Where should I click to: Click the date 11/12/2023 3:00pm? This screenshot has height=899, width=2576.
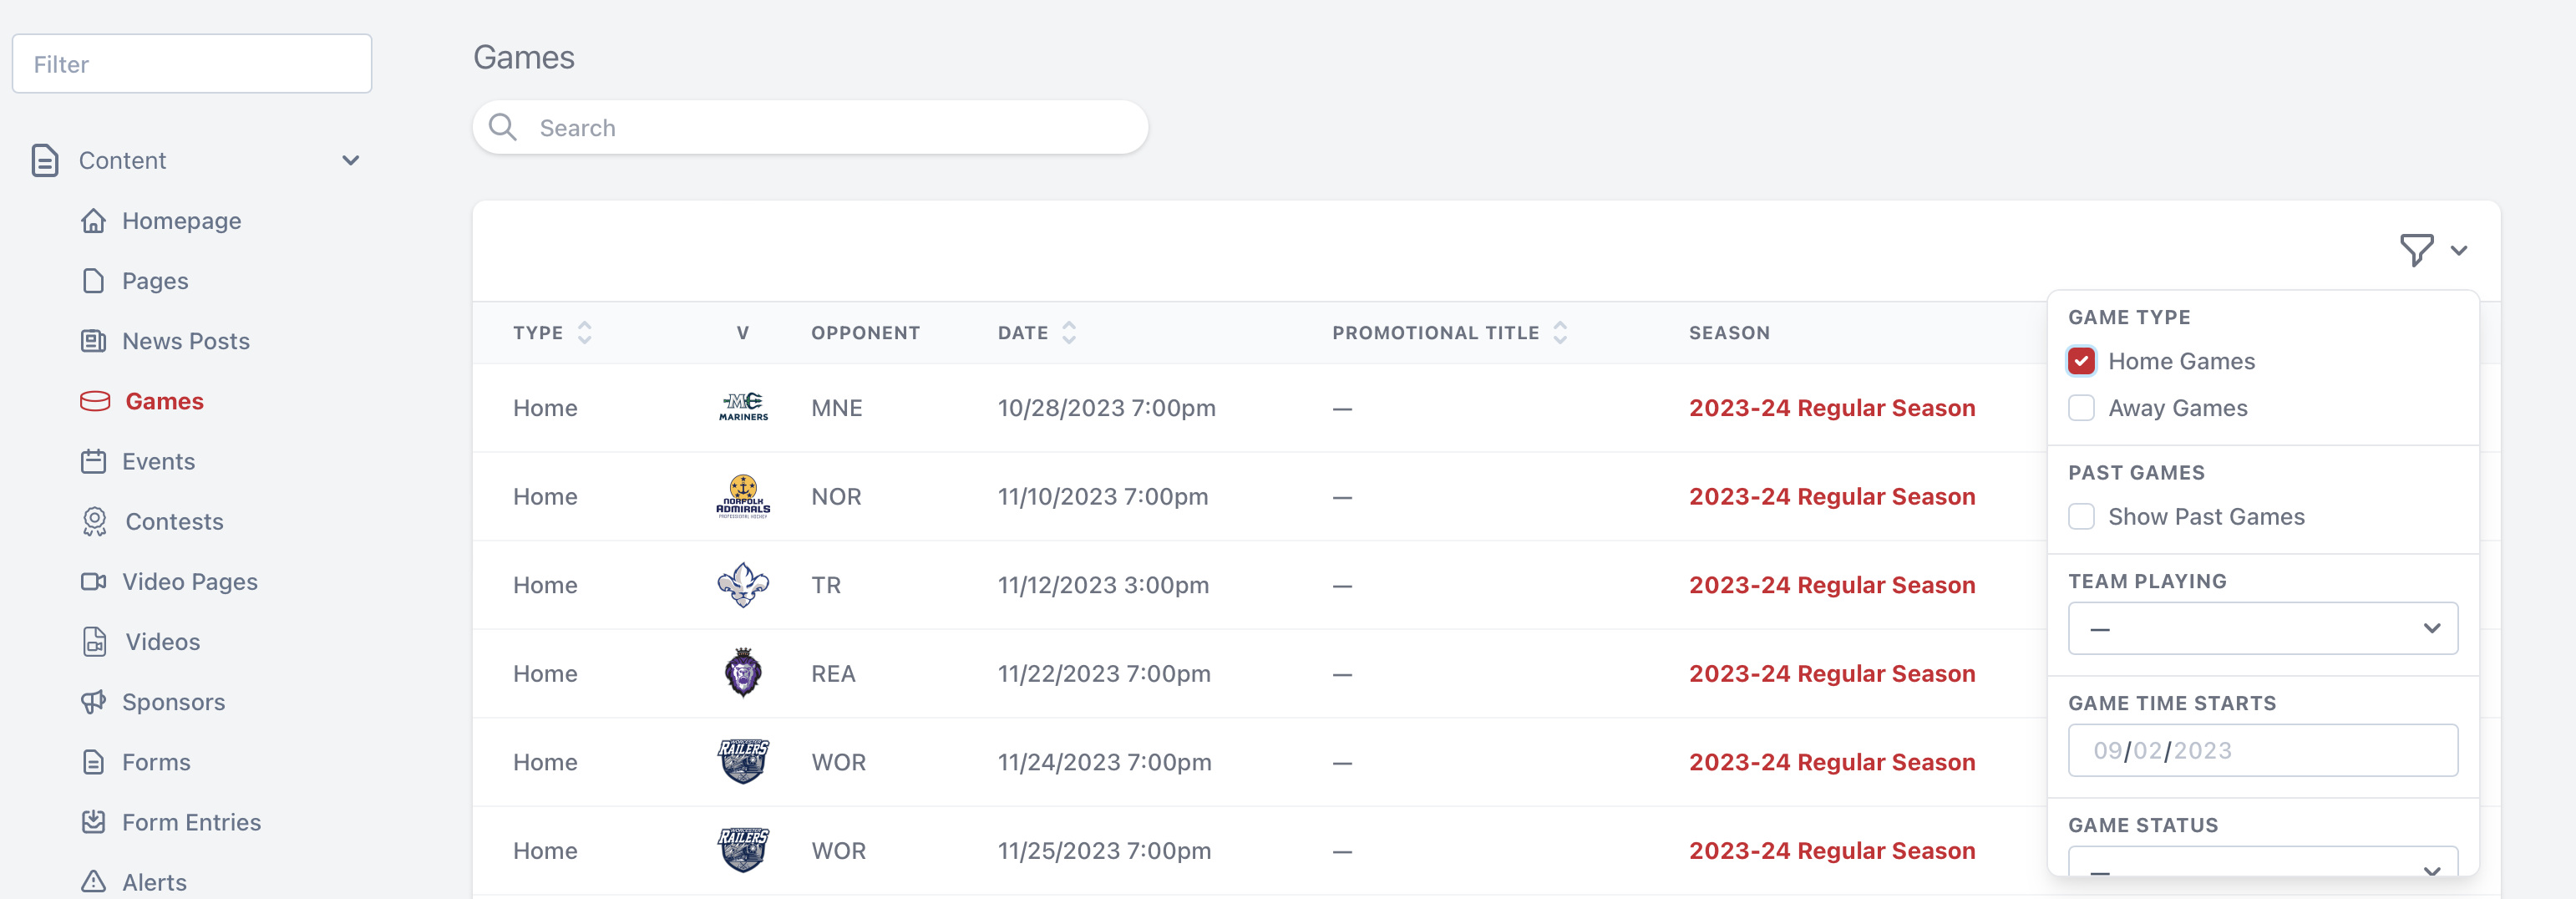click(1103, 585)
